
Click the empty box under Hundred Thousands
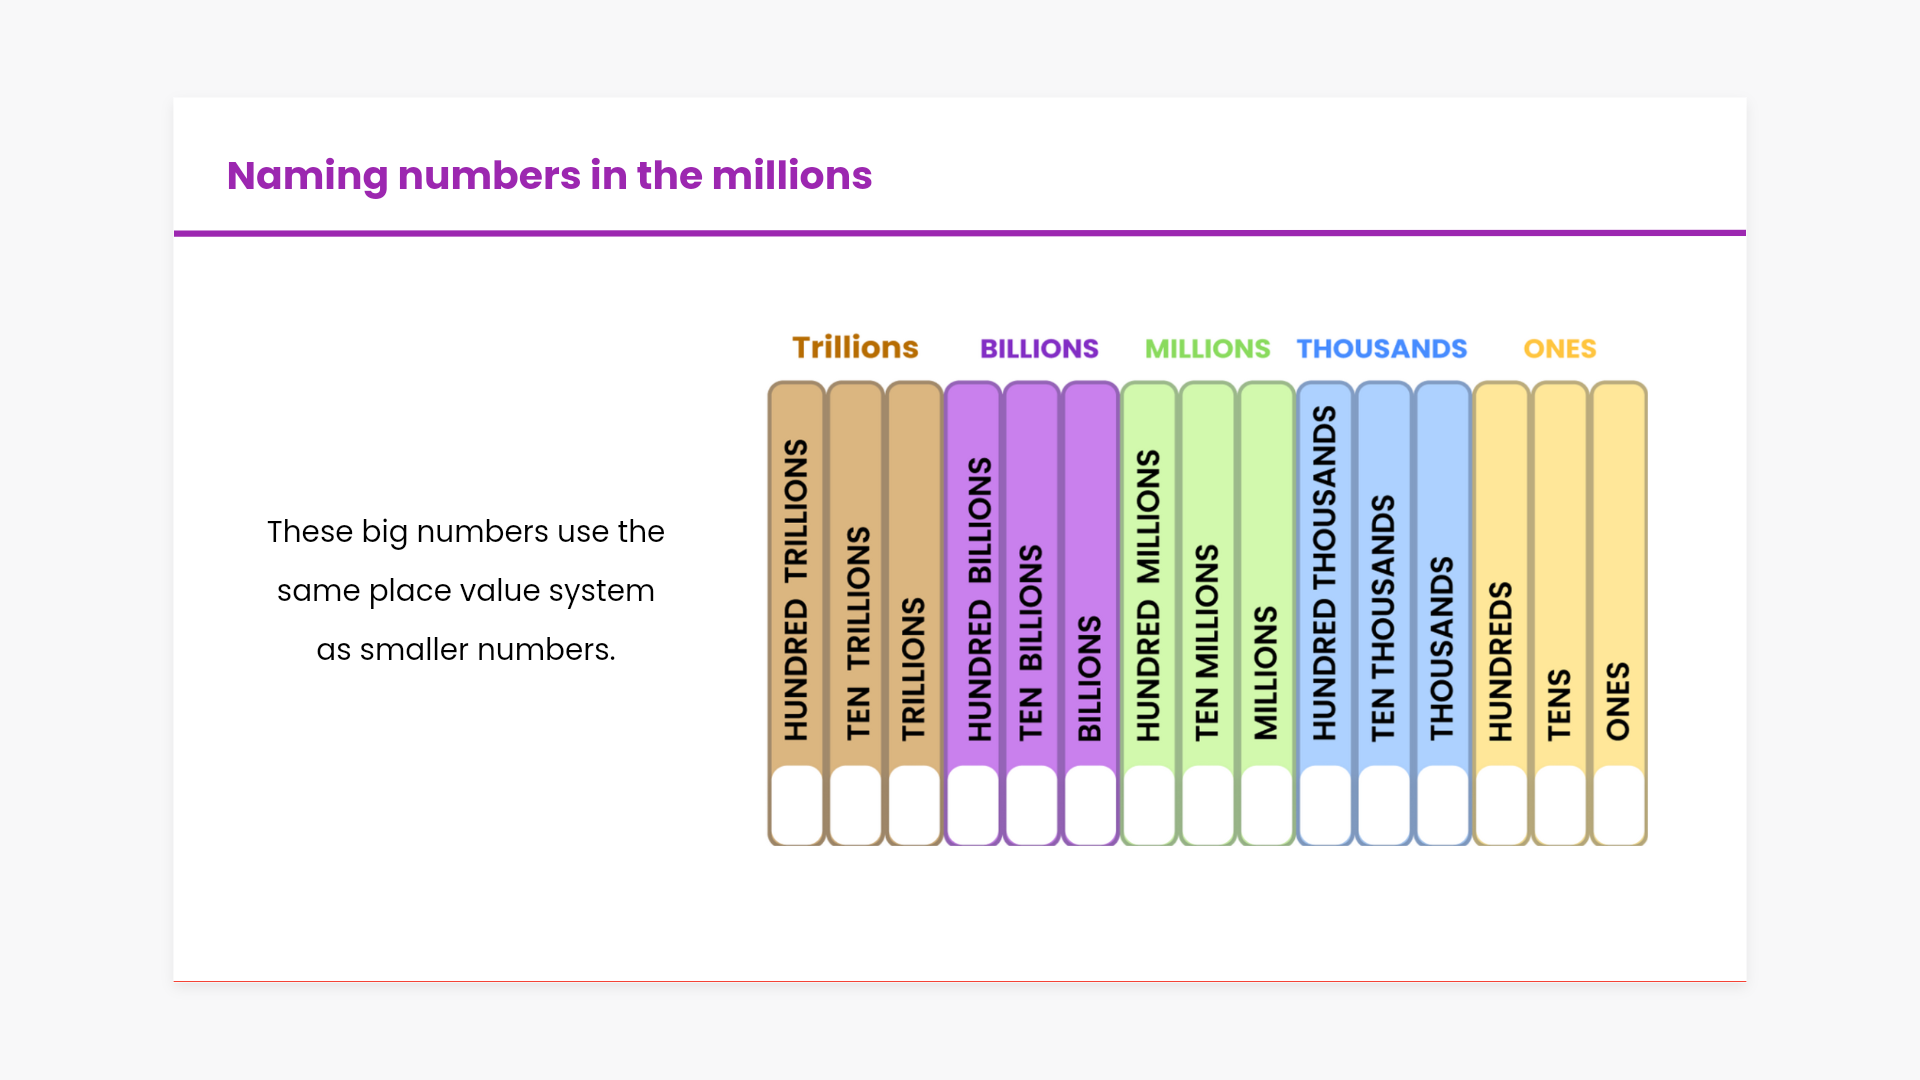1325,805
